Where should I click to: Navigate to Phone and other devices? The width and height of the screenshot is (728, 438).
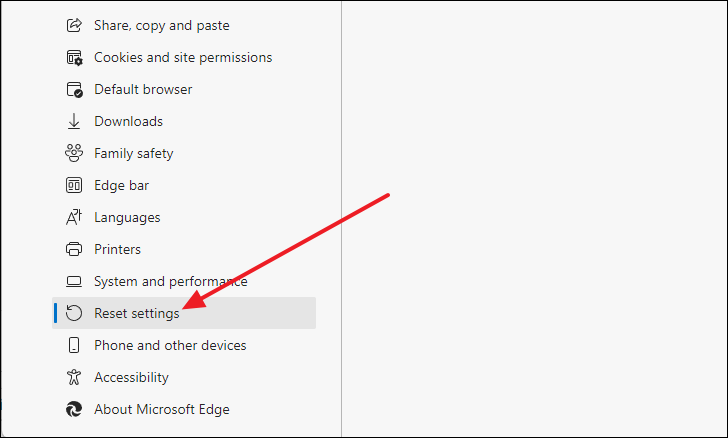click(x=170, y=345)
